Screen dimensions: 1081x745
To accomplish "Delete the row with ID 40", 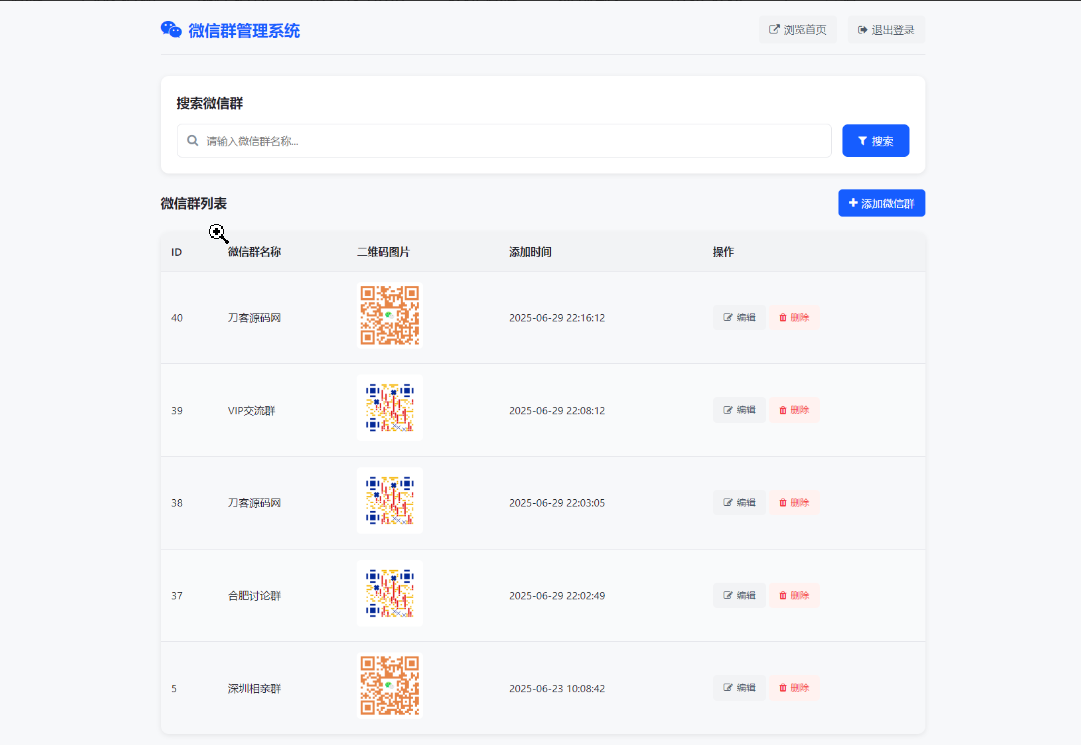I will (794, 318).
